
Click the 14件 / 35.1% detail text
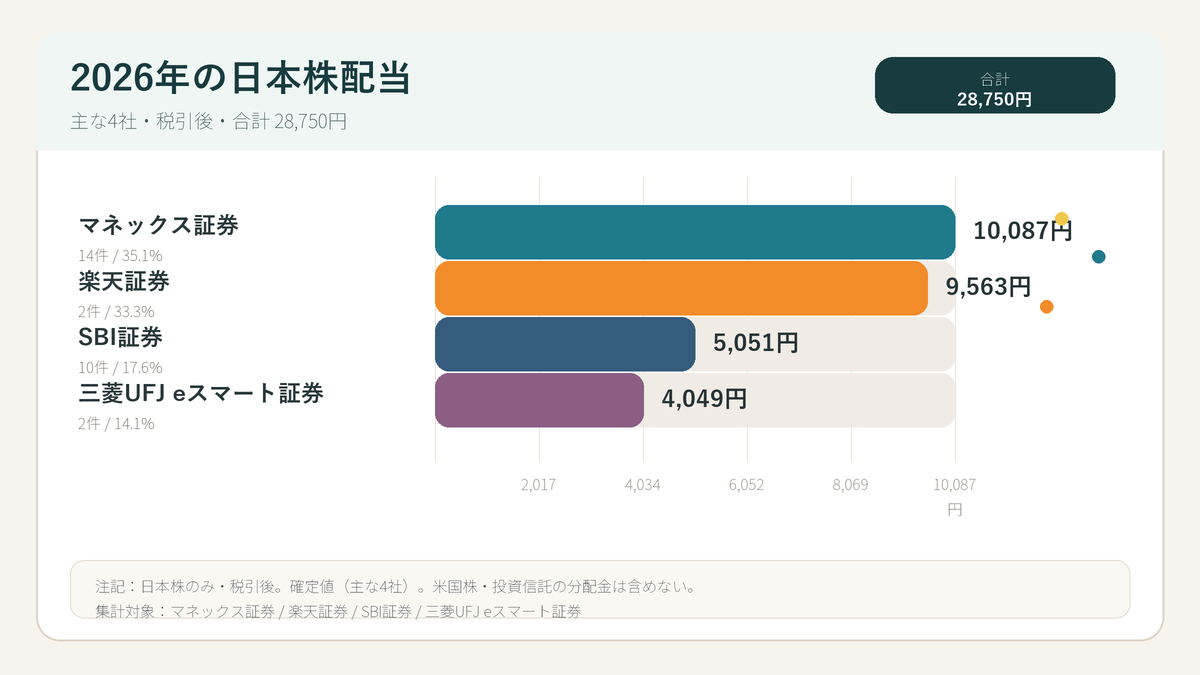120,255
